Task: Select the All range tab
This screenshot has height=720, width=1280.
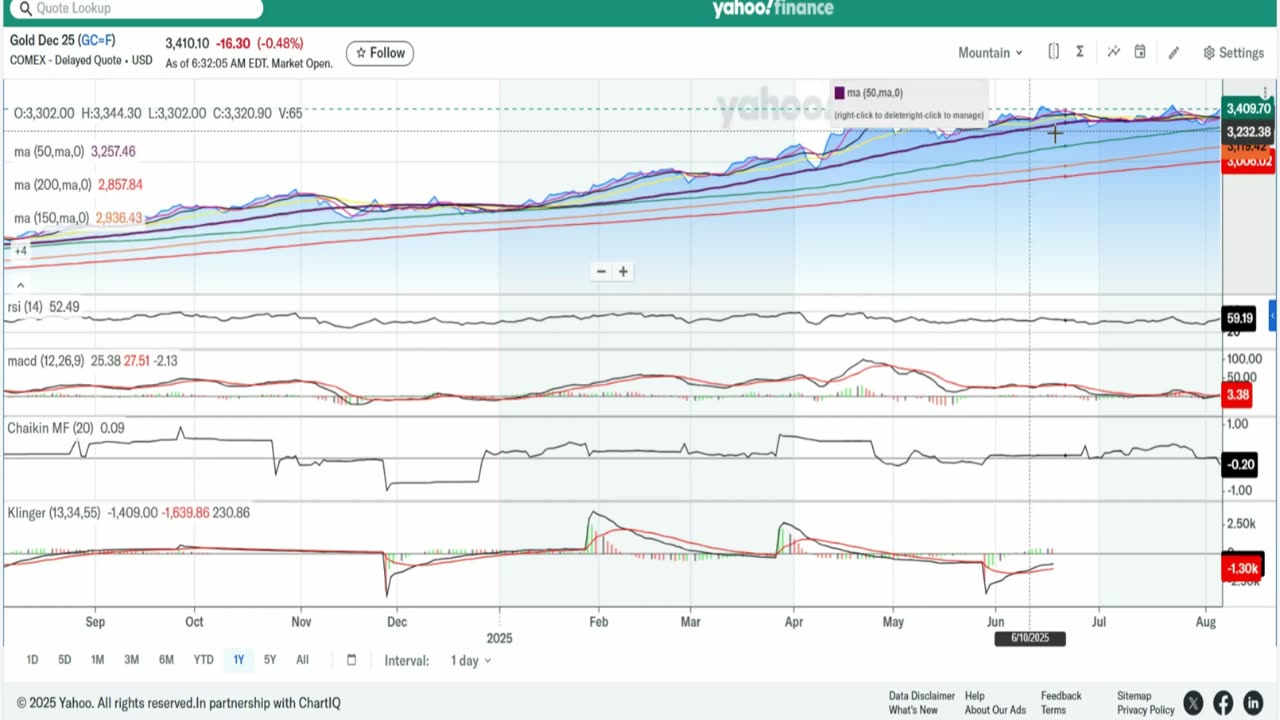Action: click(302, 660)
